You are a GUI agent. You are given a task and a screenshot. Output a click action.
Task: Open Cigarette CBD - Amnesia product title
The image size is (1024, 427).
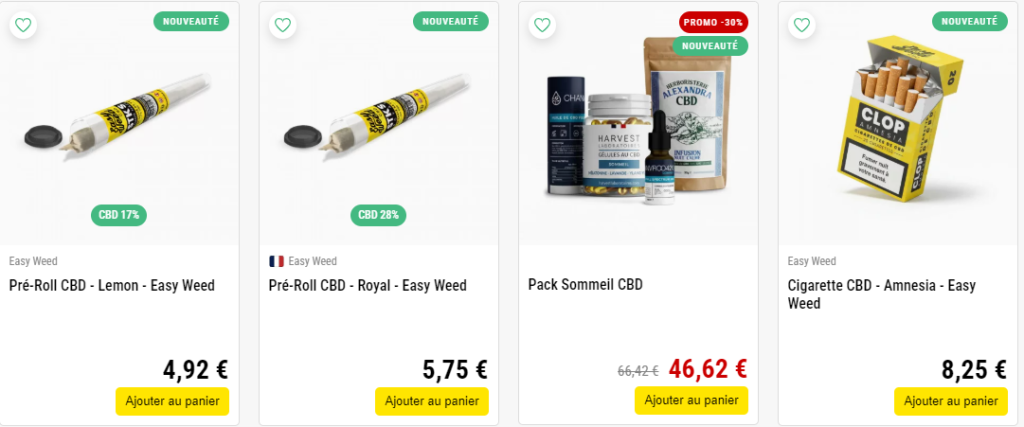(882, 294)
